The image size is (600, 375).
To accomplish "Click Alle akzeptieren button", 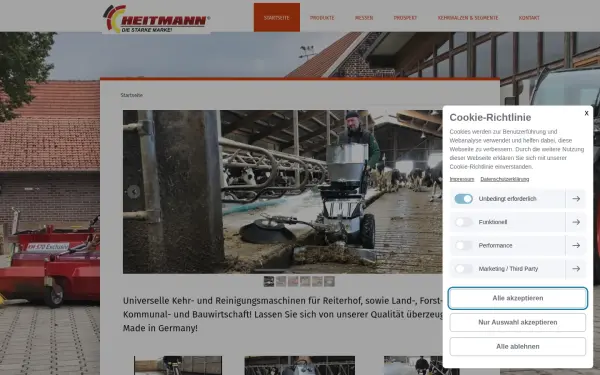I will point(517,298).
